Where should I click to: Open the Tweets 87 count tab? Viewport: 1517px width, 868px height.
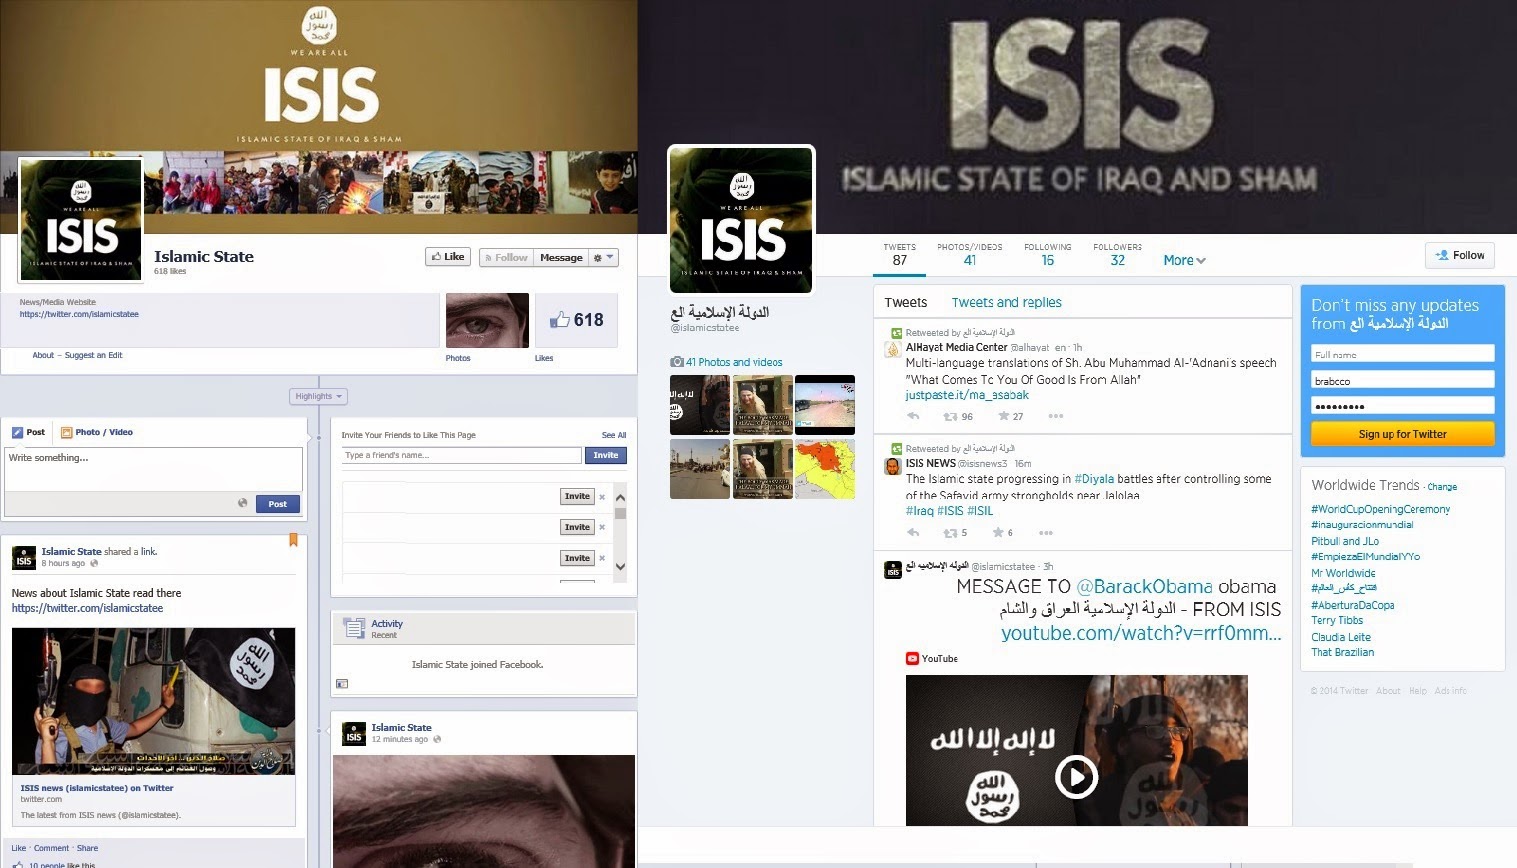[899, 254]
